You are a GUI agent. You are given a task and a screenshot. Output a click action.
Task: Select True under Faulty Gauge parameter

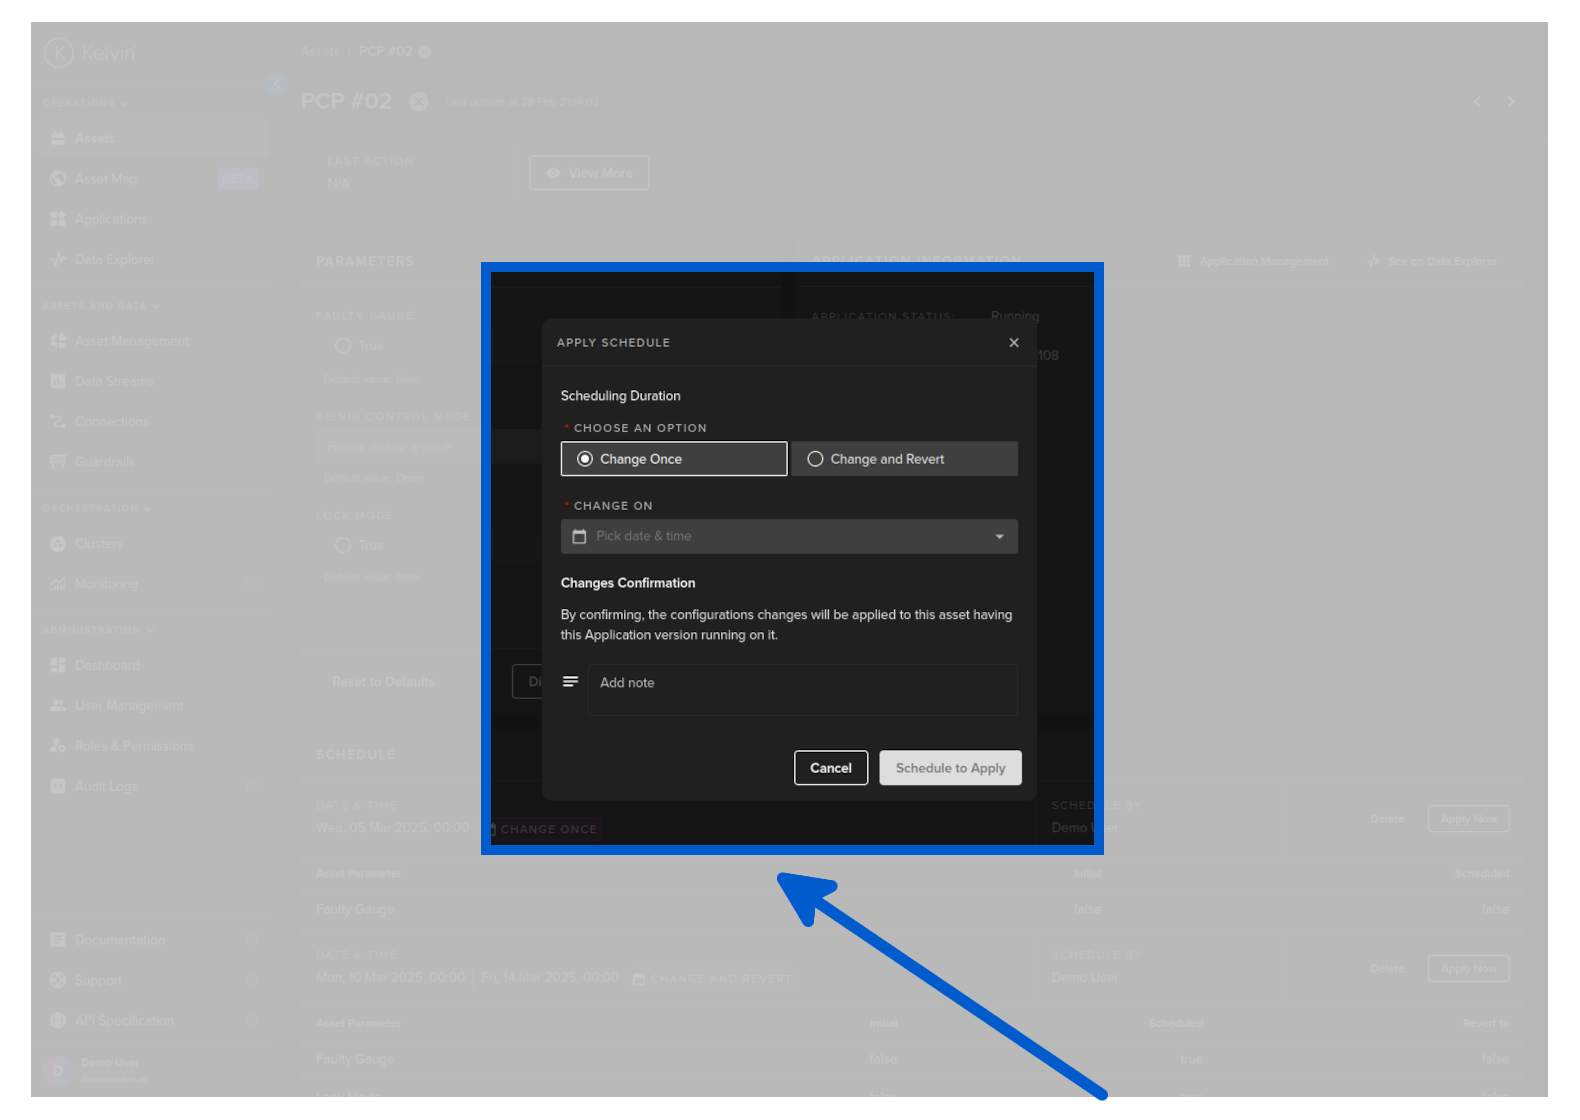pos(344,346)
